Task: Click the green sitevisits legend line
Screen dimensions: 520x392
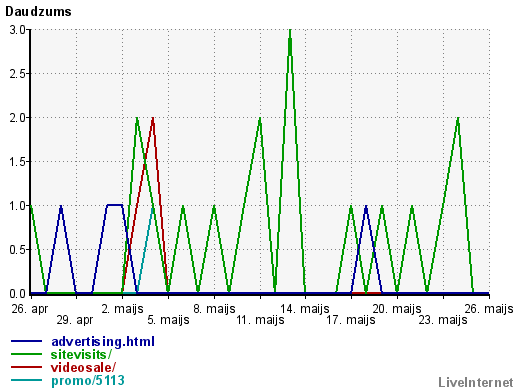Action: pyautogui.click(x=26, y=354)
